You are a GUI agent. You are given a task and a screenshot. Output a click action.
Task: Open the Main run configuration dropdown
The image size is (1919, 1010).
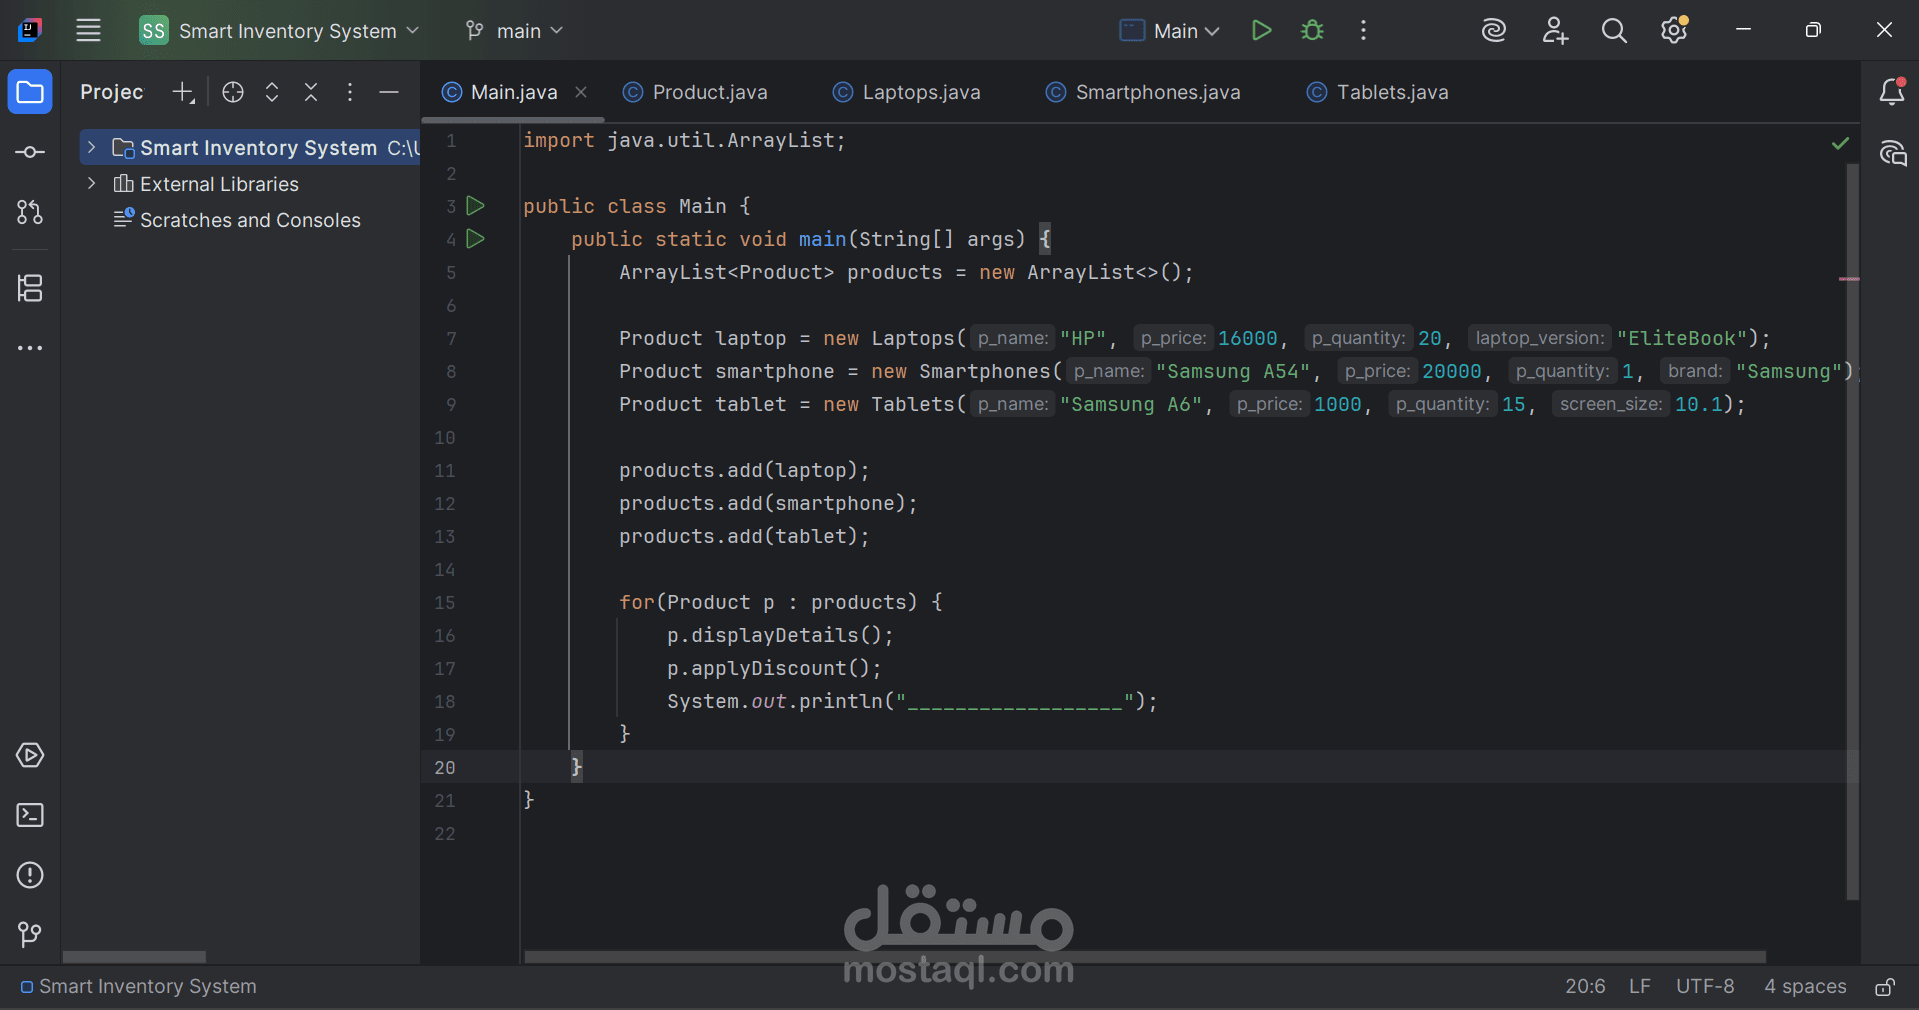[x=1170, y=31]
